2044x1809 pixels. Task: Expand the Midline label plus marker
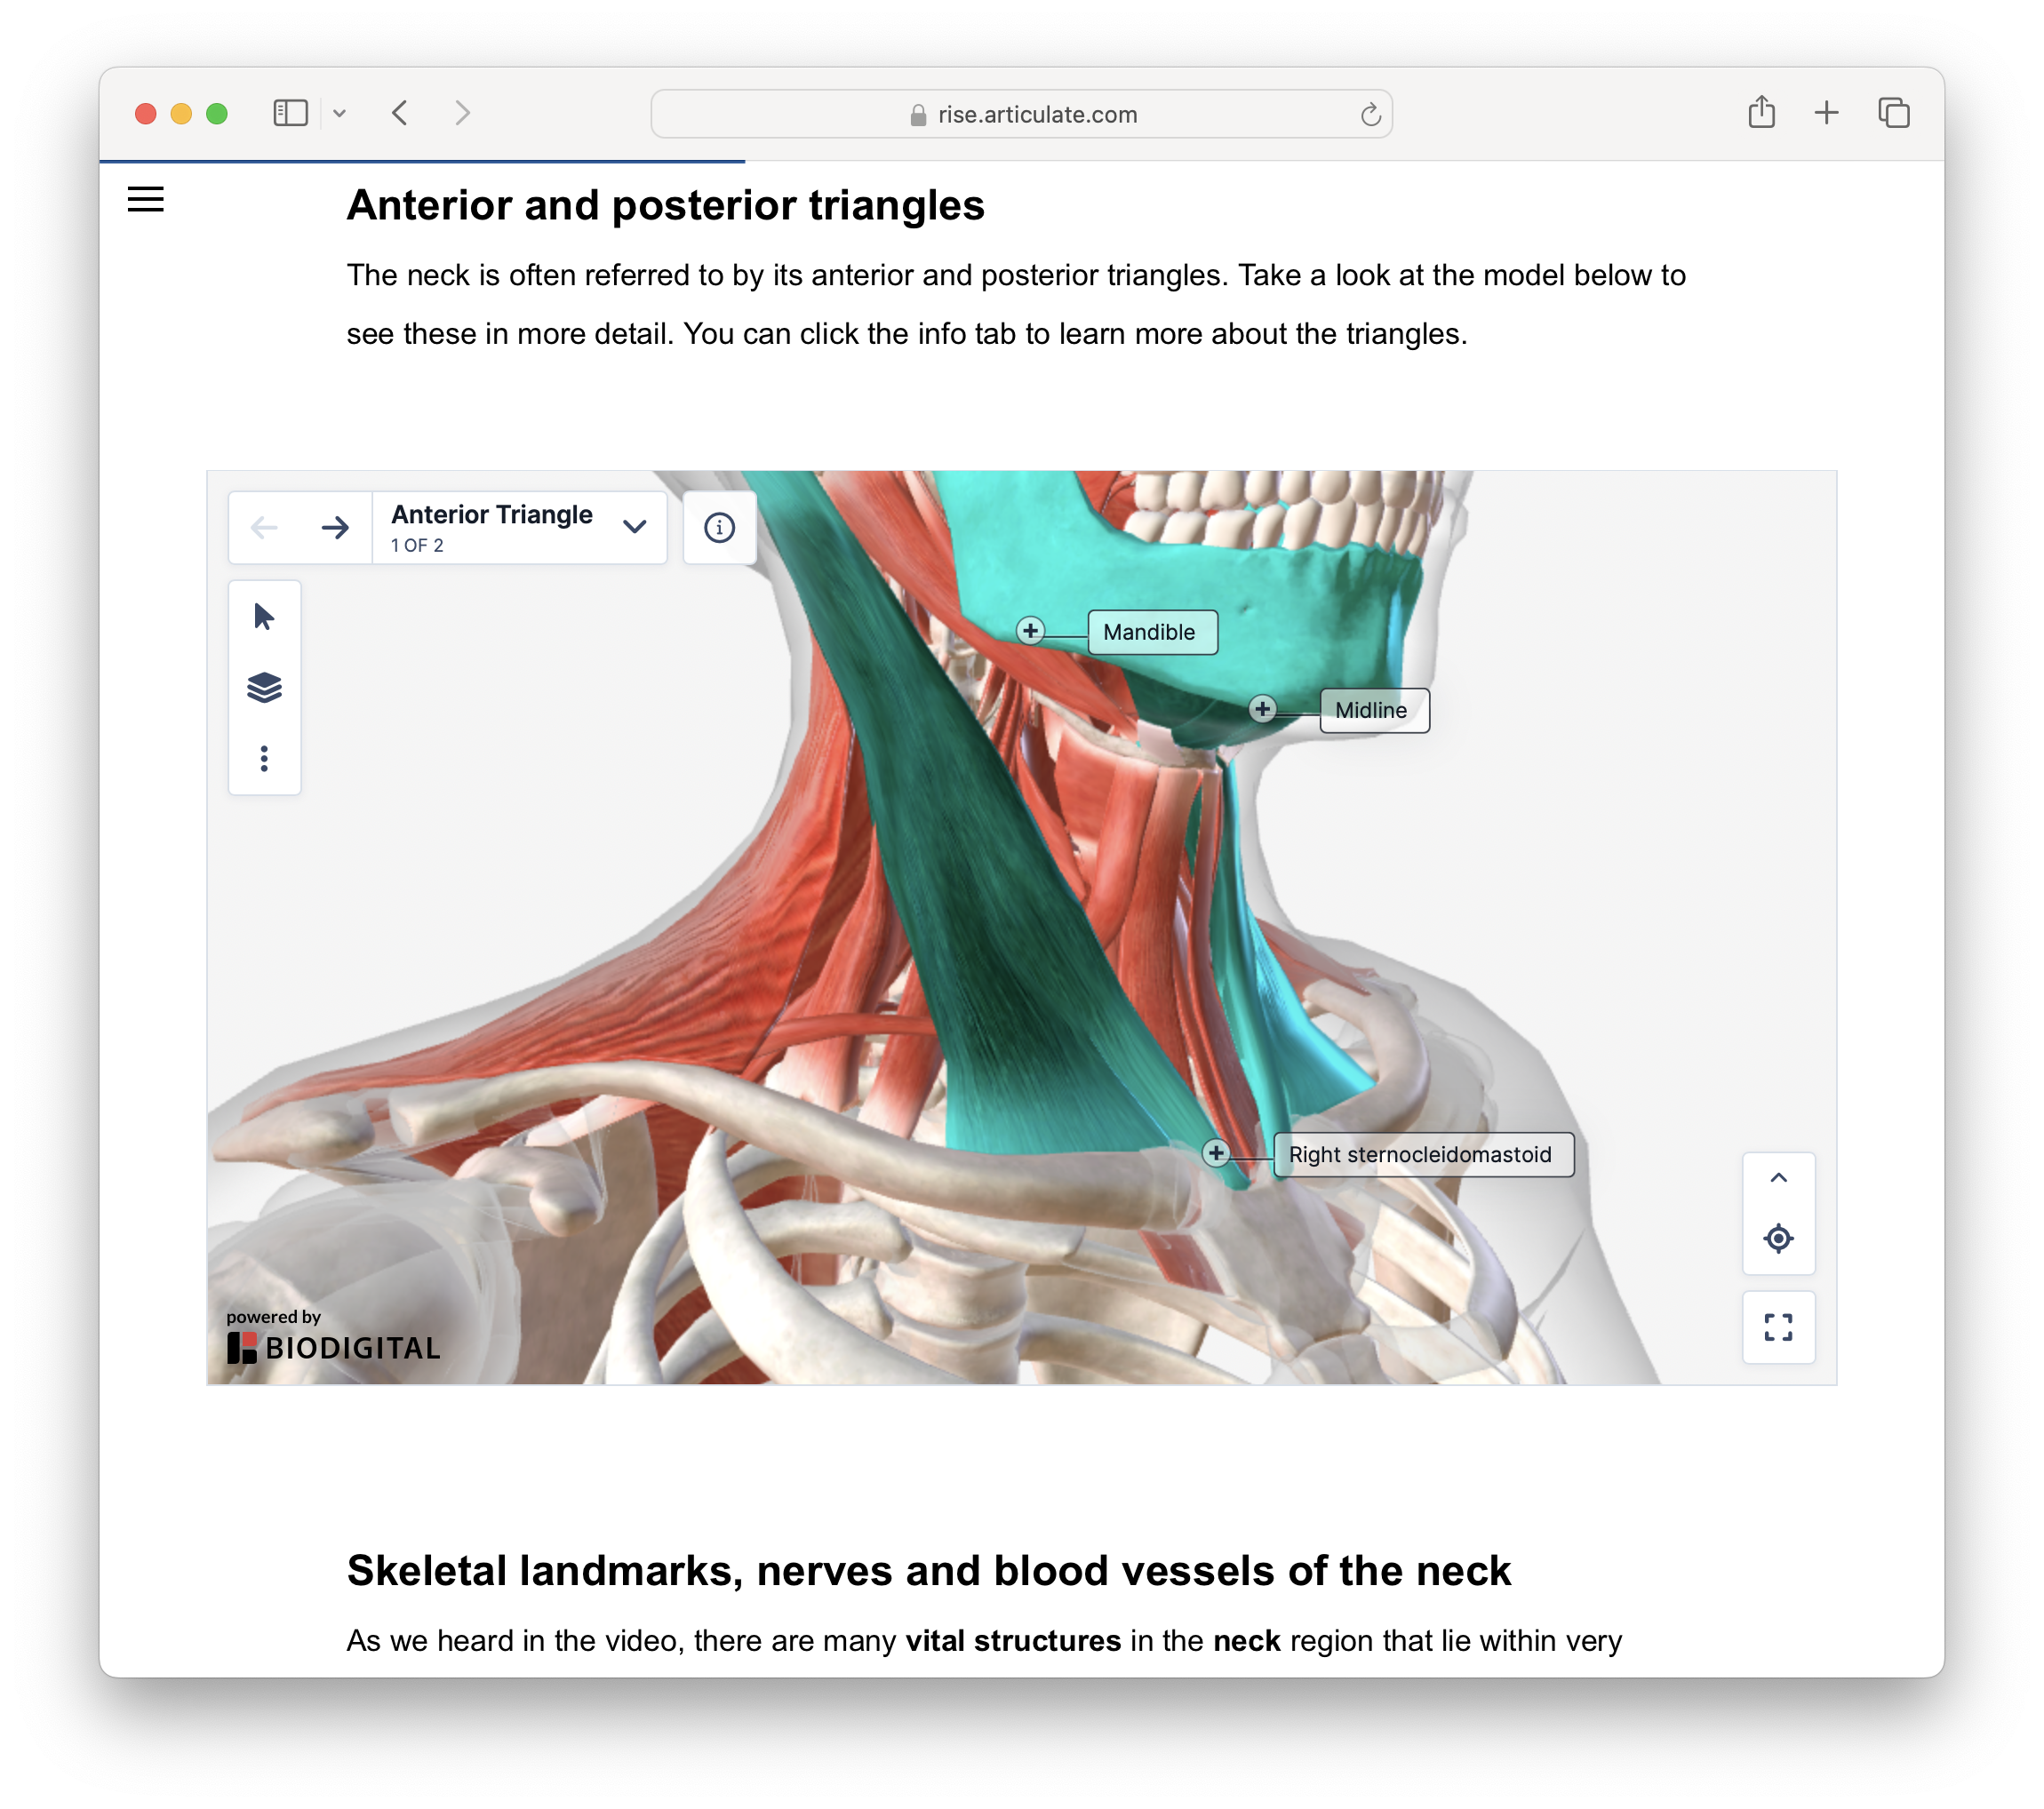(1262, 709)
